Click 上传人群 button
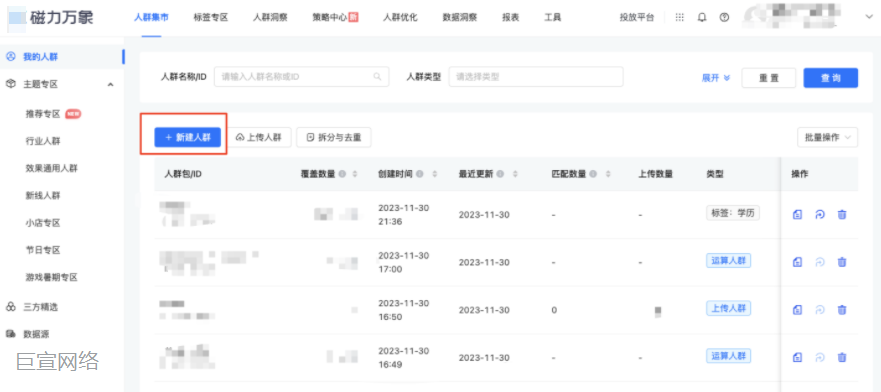 pos(258,137)
